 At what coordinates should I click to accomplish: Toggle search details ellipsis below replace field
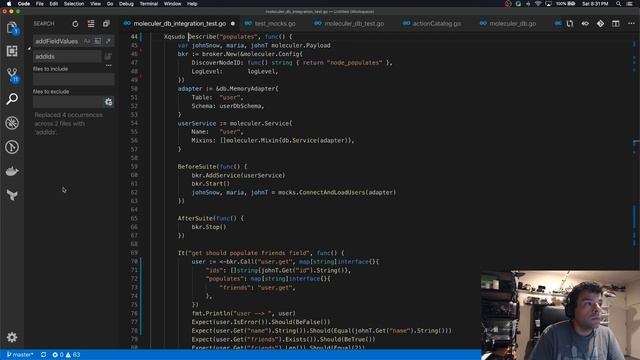[x=109, y=65]
